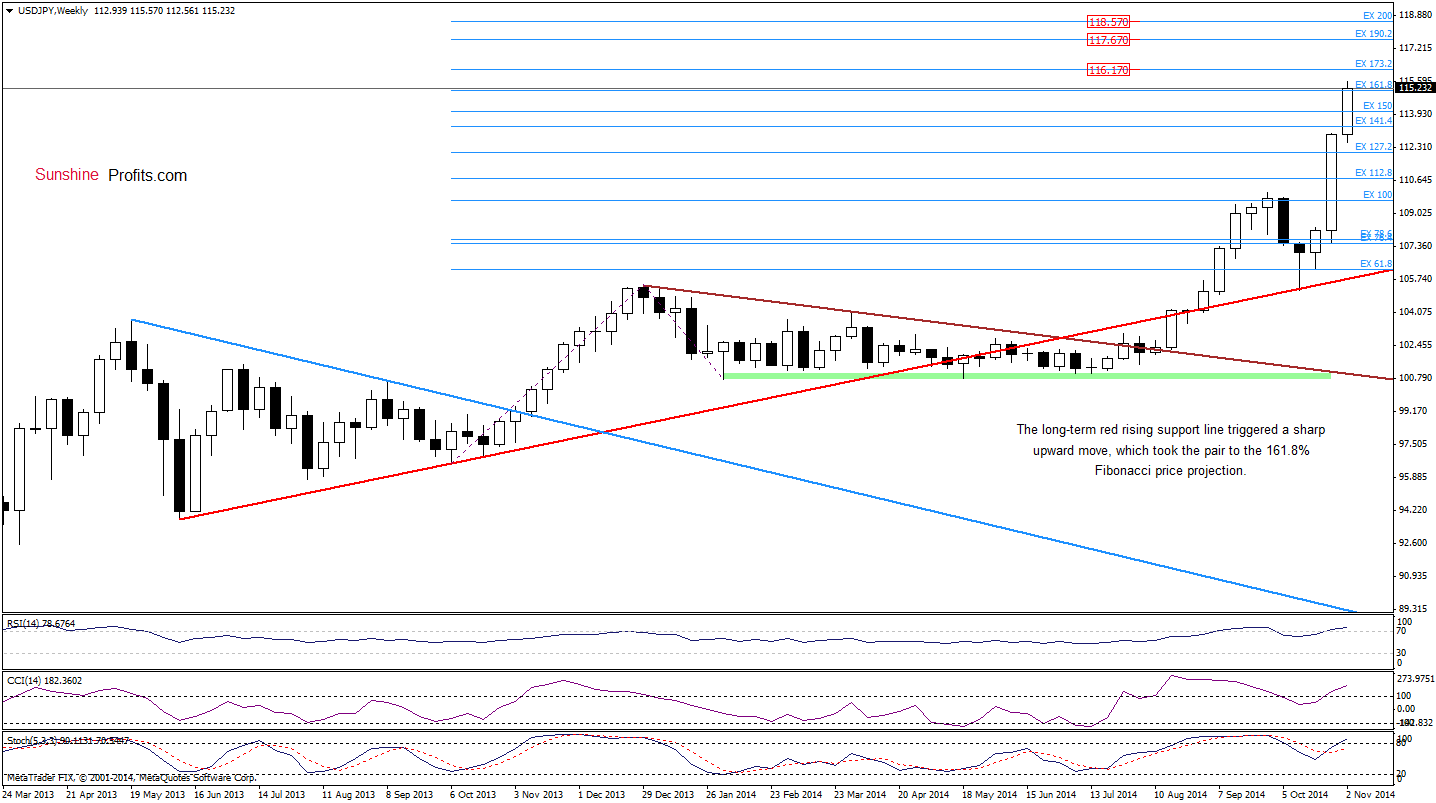Click the triangle icon beside USDJPY,Weekly title
Viewport: 1436px width, 803px height.
pyautogui.click(x=9, y=9)
